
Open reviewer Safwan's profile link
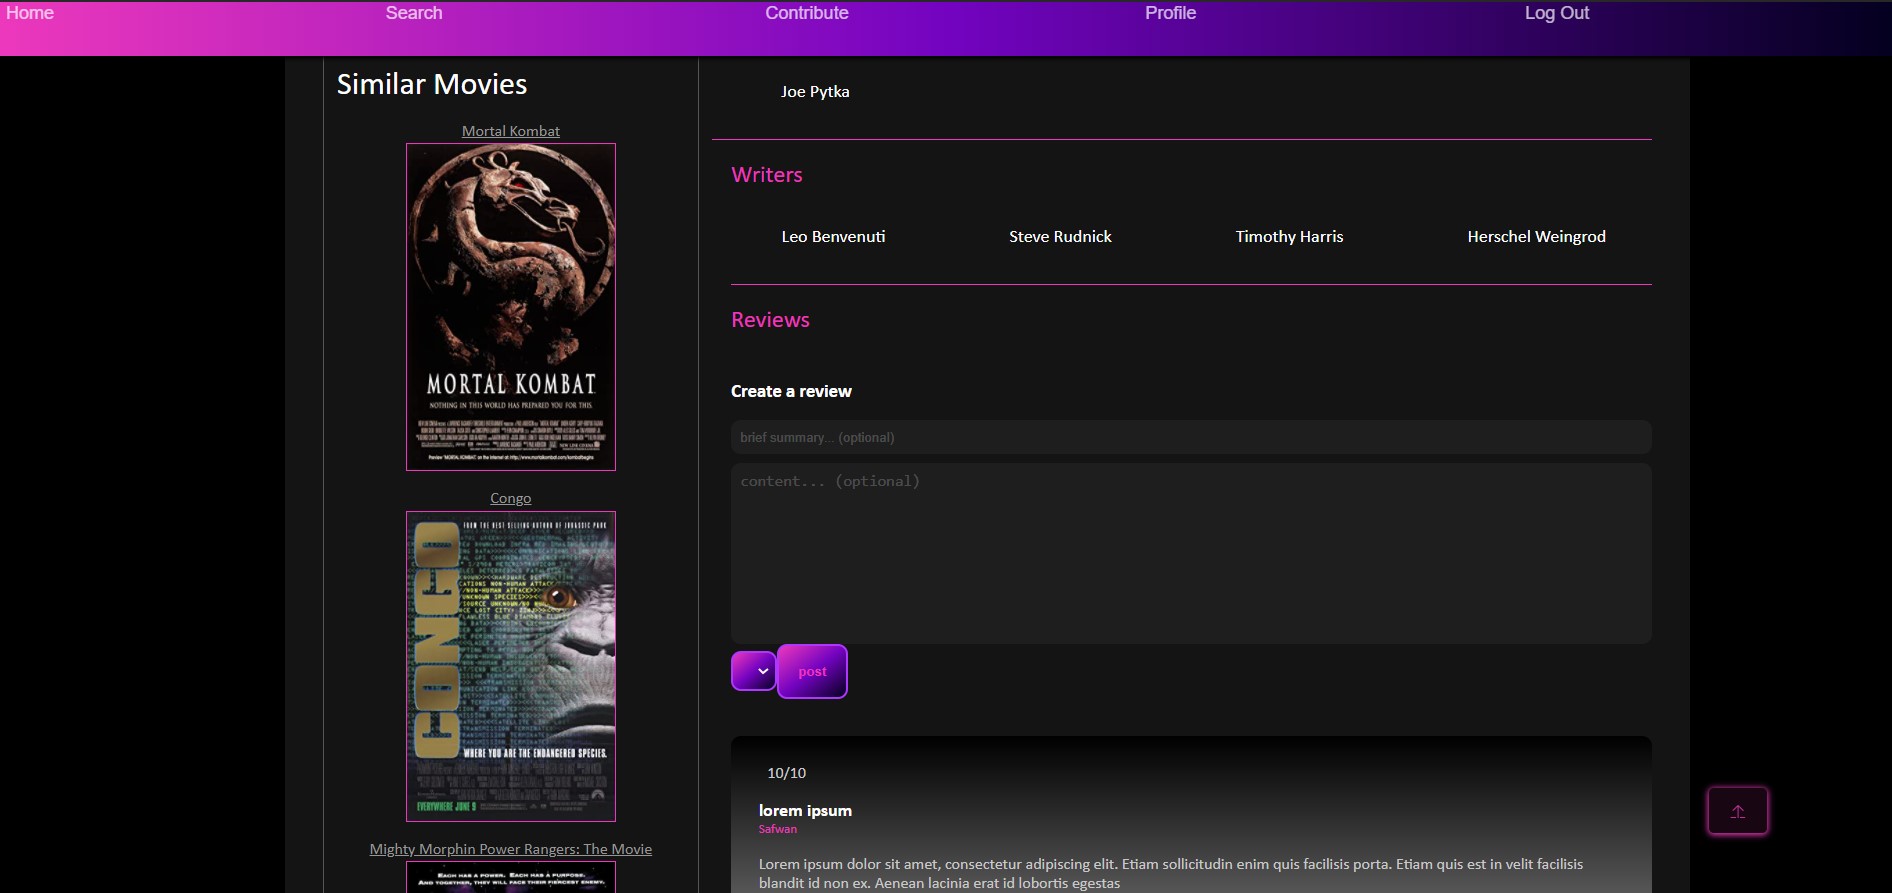click(777, 829)
